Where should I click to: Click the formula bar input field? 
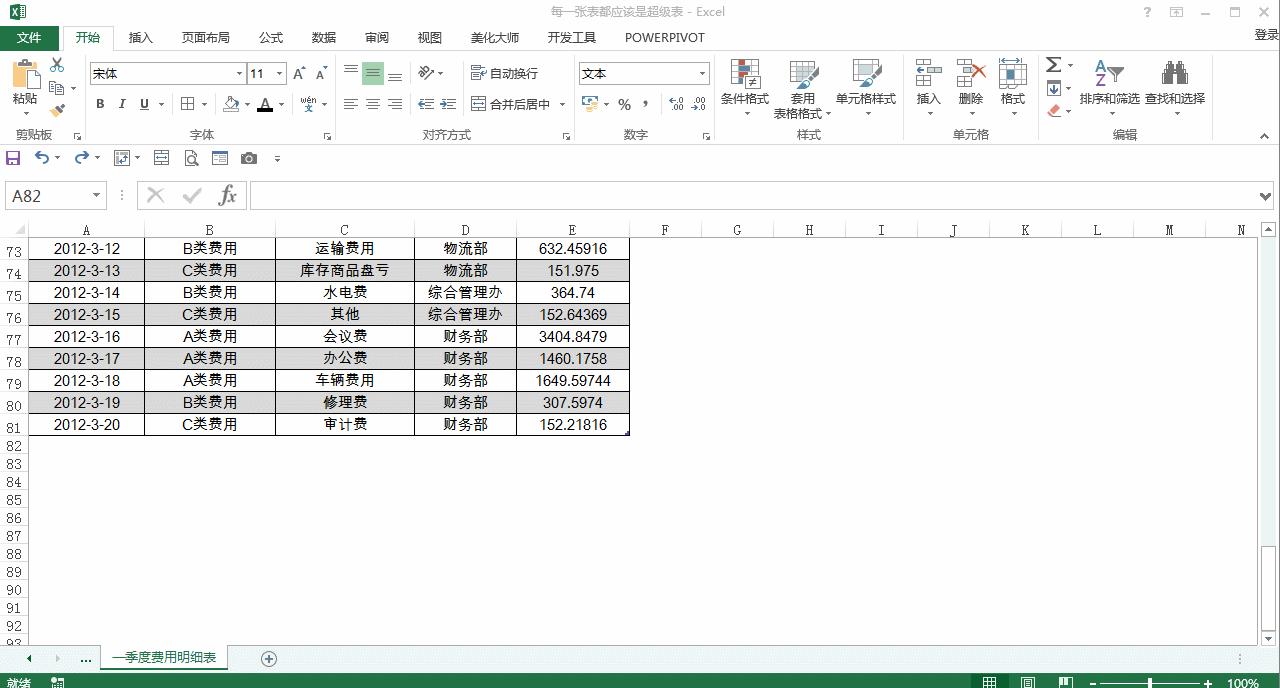click(x=754, y=196)
